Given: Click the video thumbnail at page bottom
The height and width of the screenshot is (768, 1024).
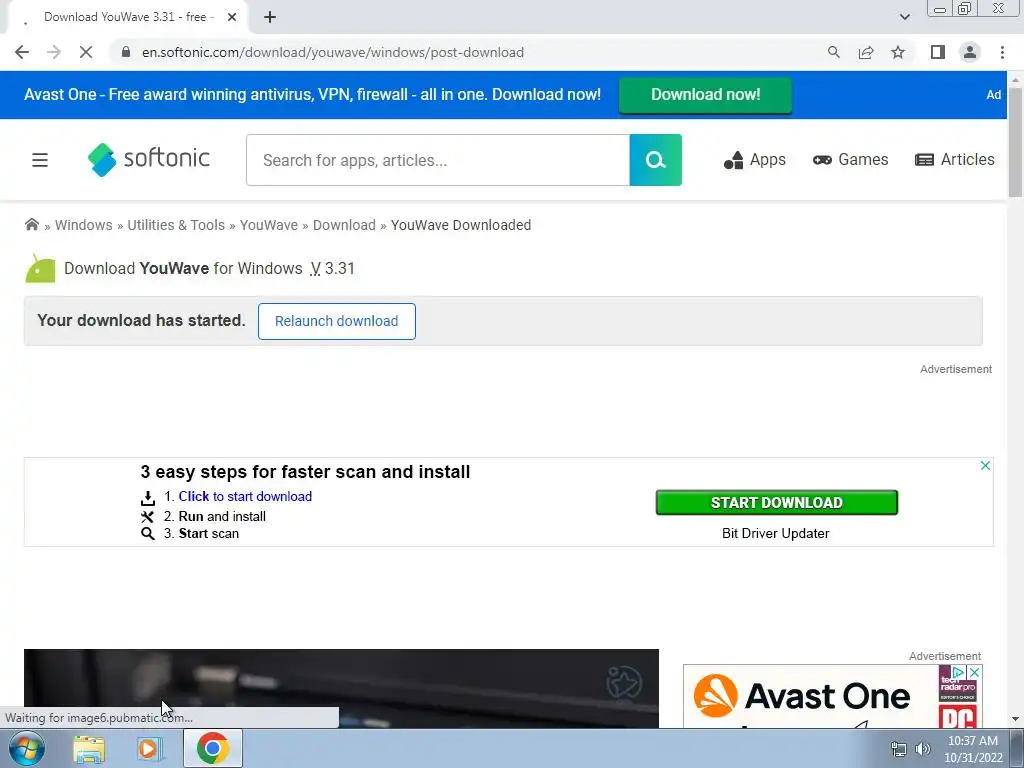Looking at the screenshot, I should click(341, 688).
